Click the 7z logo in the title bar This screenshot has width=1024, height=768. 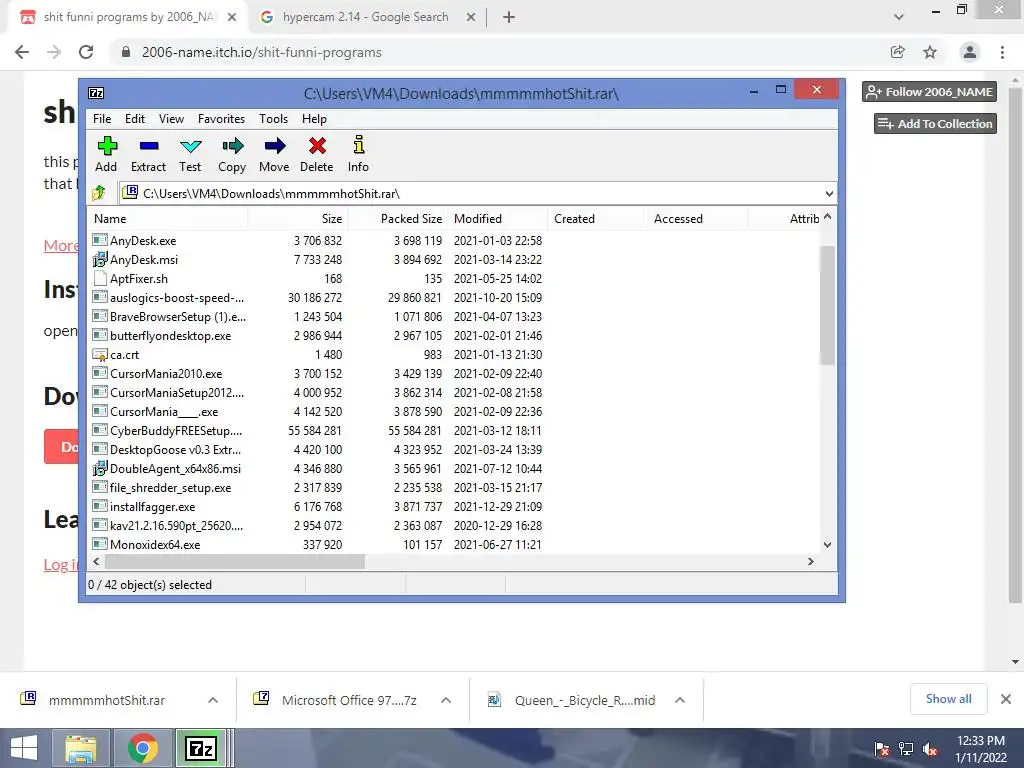[96, 93]
